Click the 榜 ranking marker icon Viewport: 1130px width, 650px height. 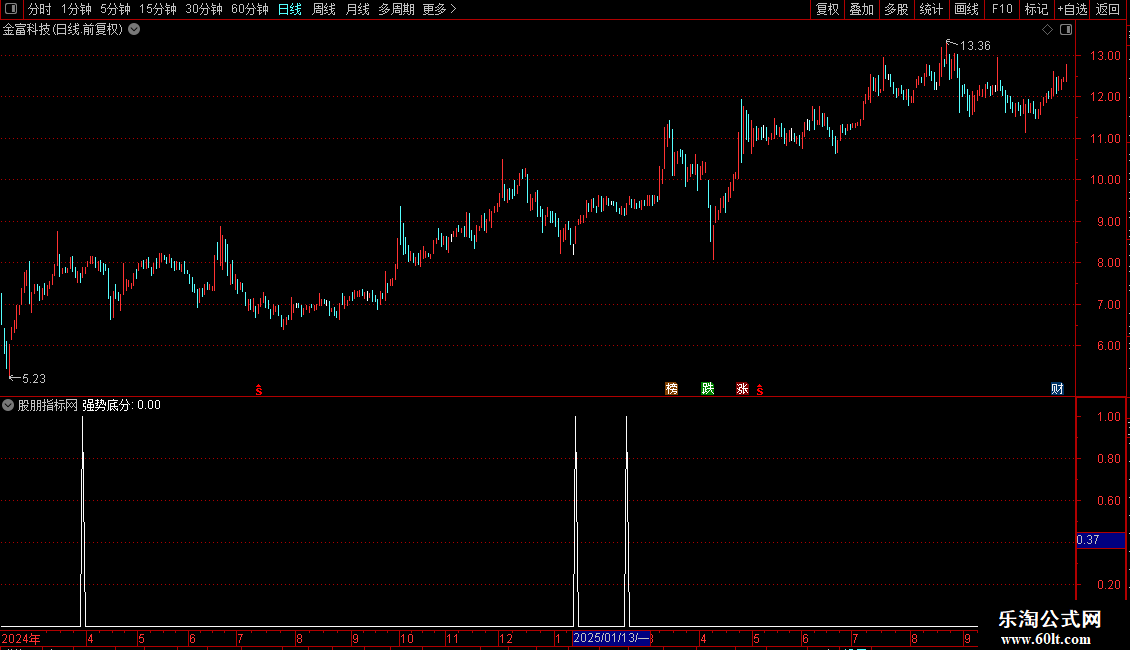click(672, 388)
